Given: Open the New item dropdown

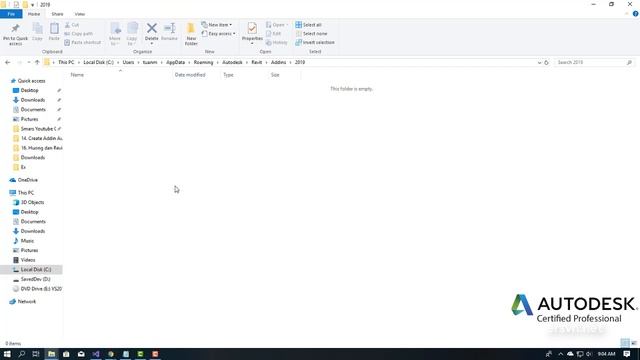Looking at the screenshot, I should 217,25.
